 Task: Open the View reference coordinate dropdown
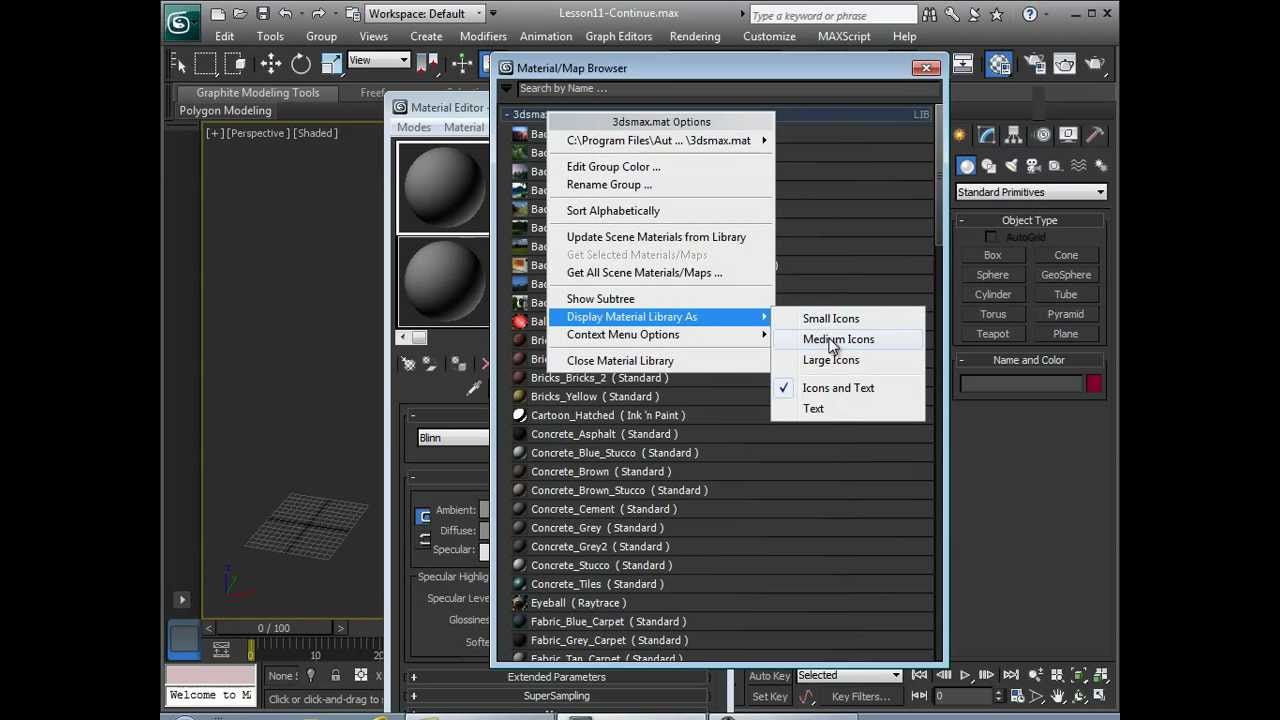point(378,61)
